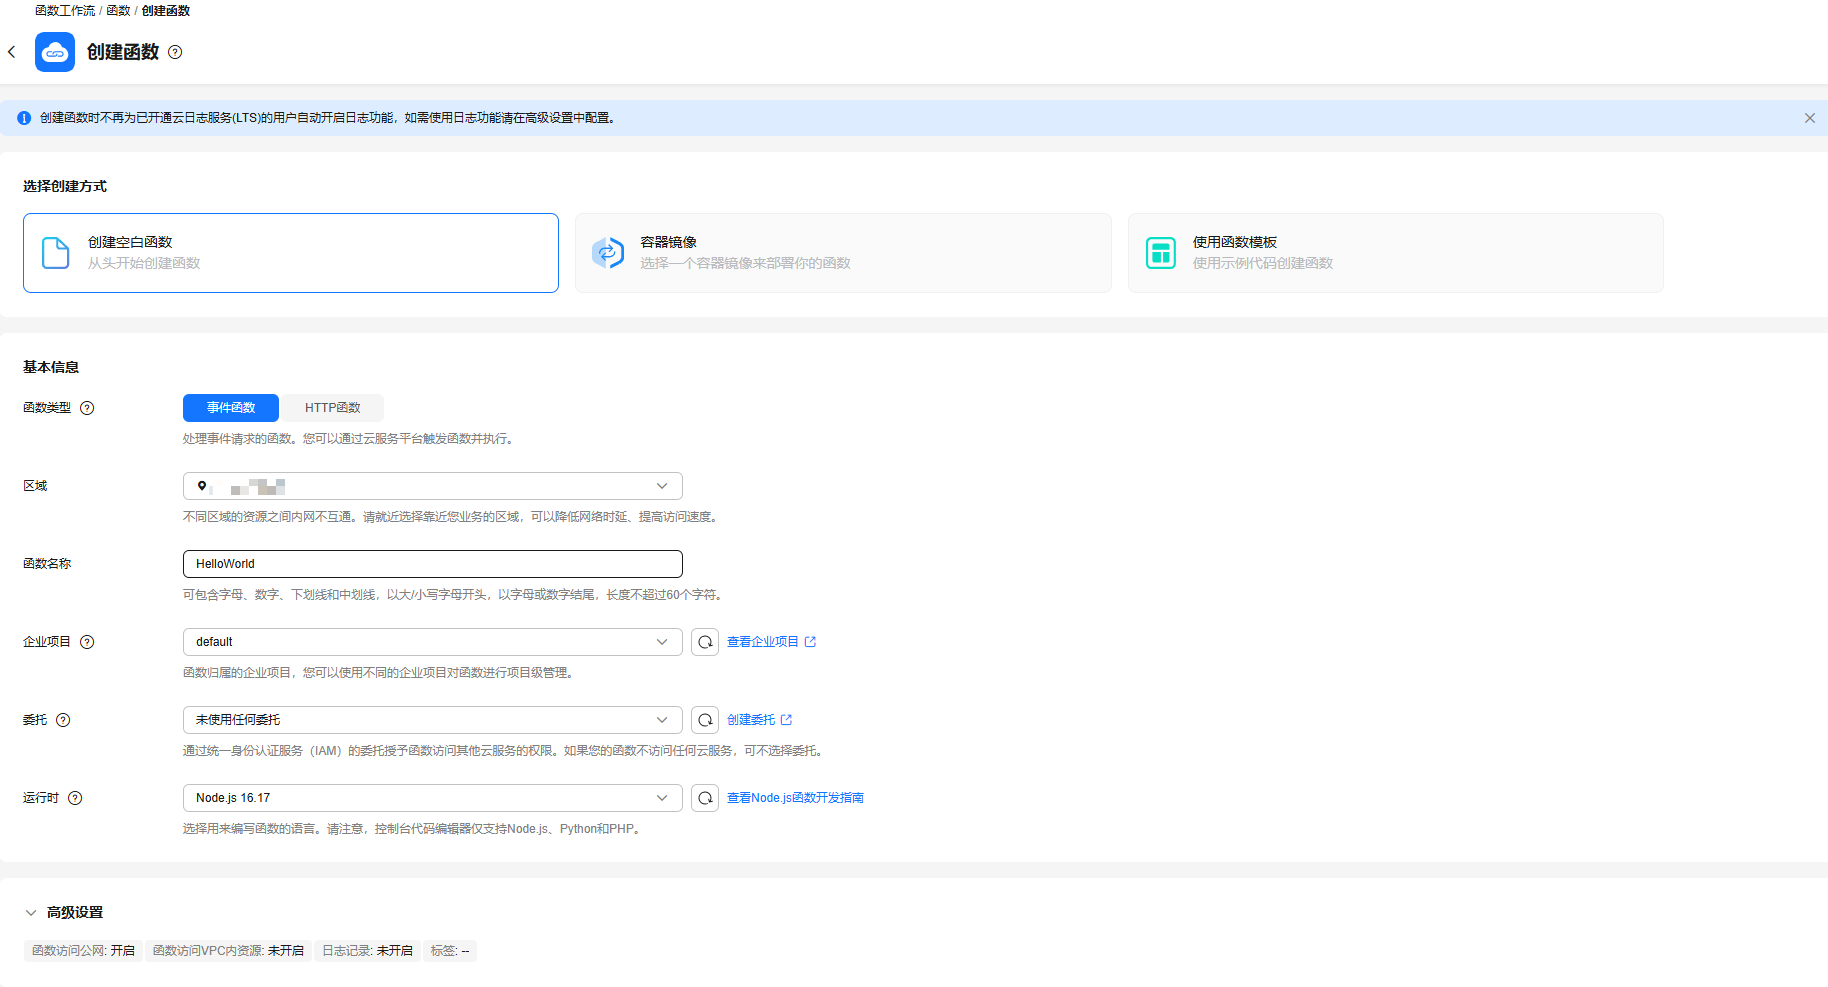Viewport: 1828px width, 987px height.
Task: Open the 委托 dropdown showing 未使用任何委托
Action: coord(433,720)
